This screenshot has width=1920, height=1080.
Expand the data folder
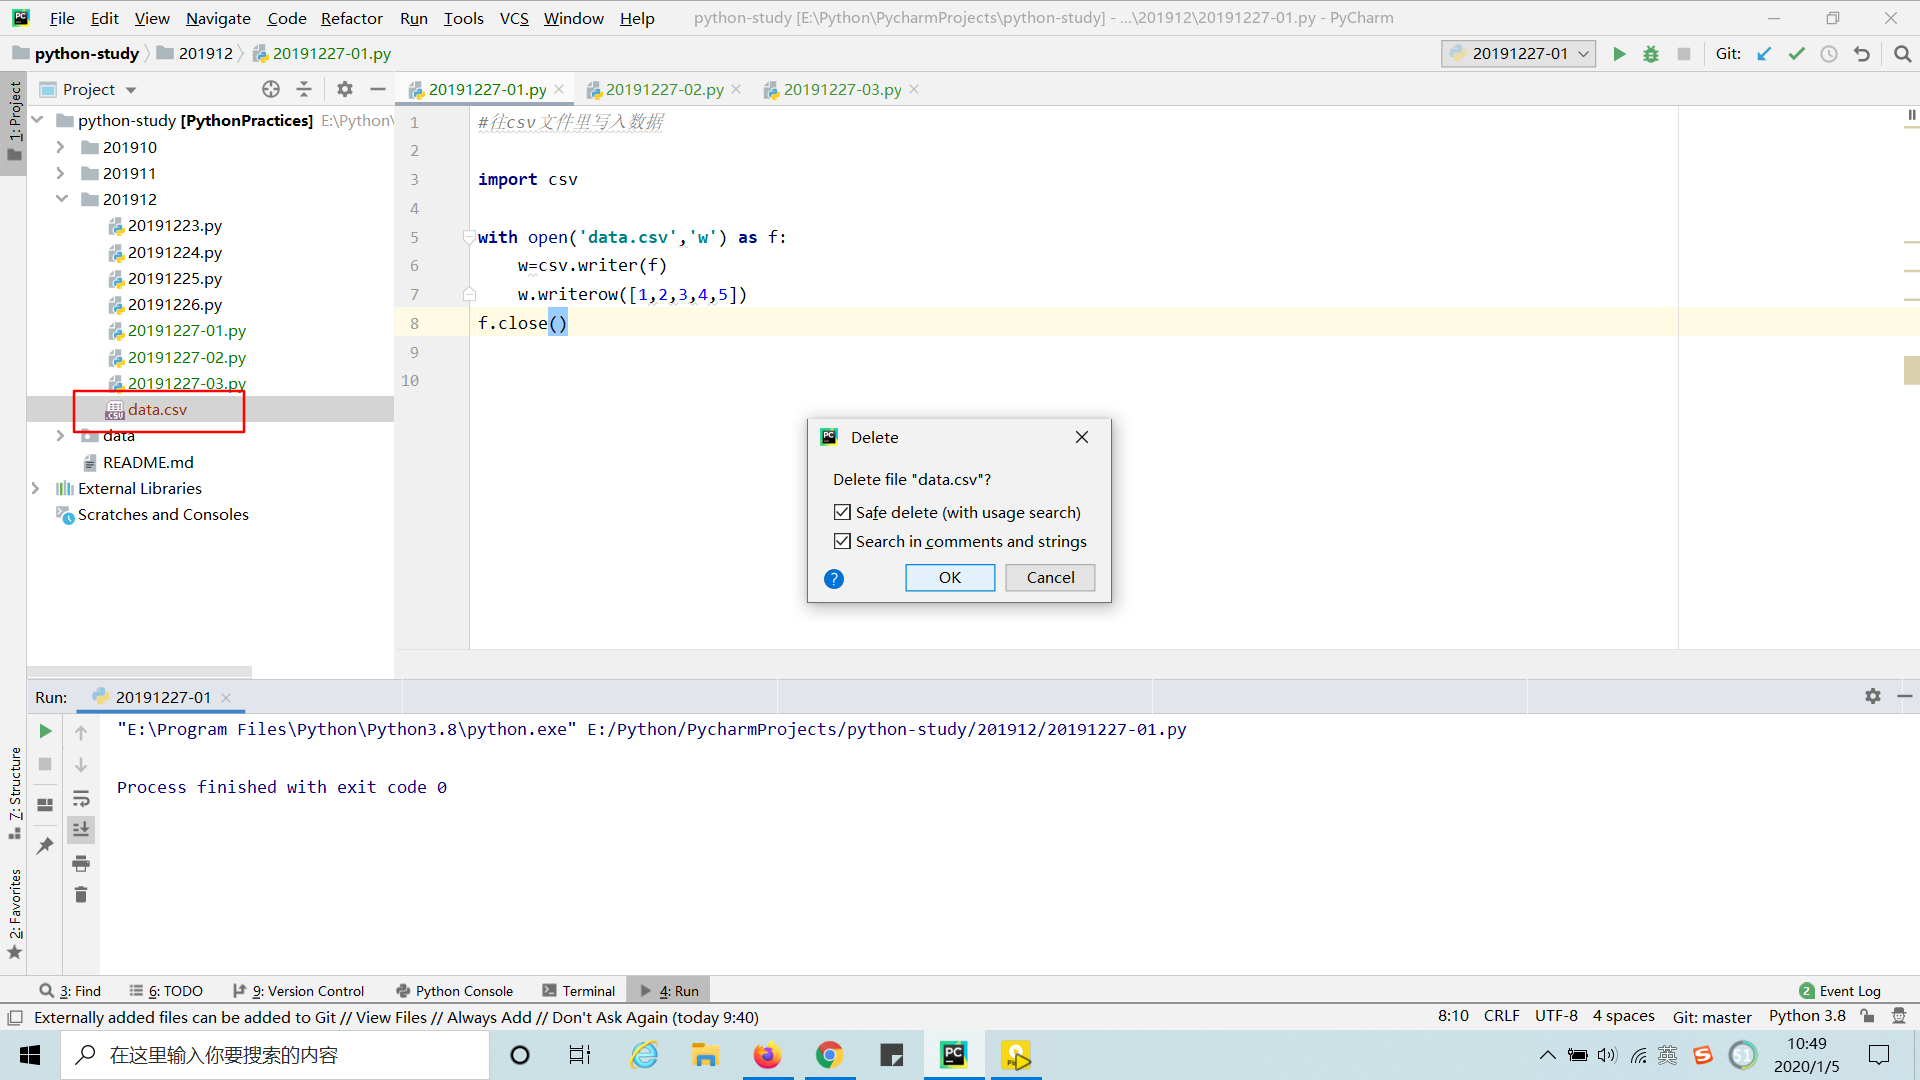tap(60, 436)
